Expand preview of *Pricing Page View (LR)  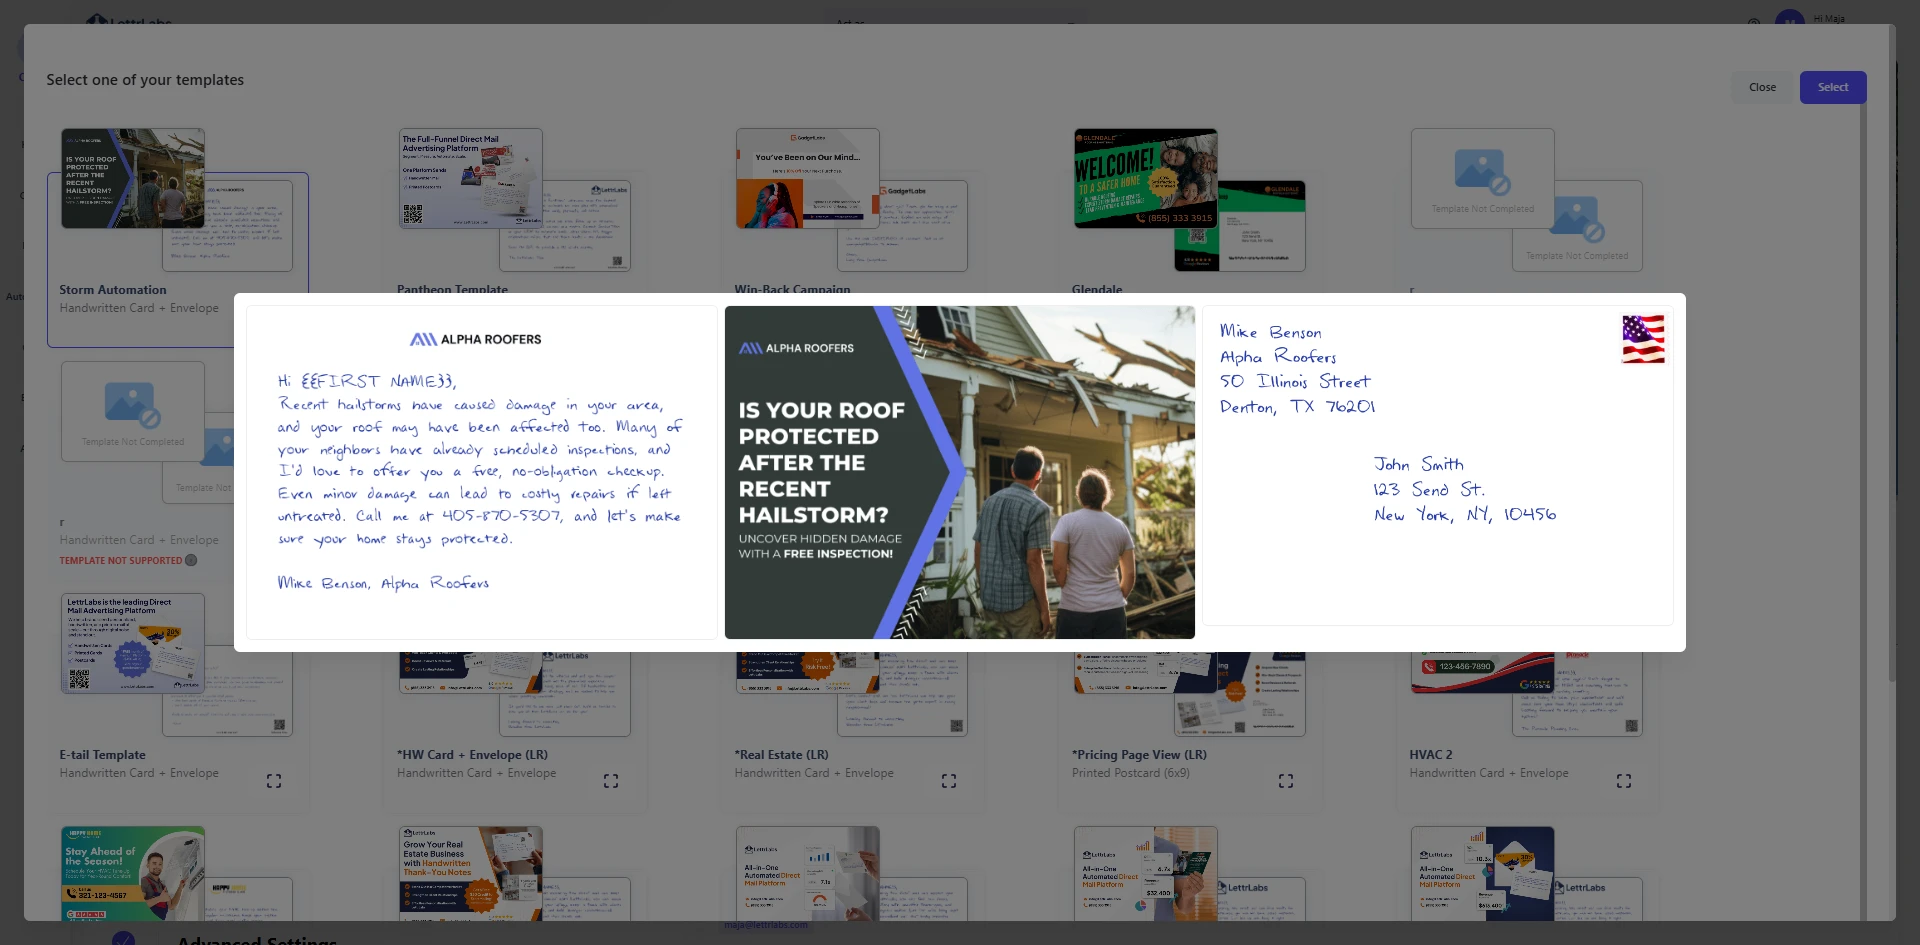1286,781
